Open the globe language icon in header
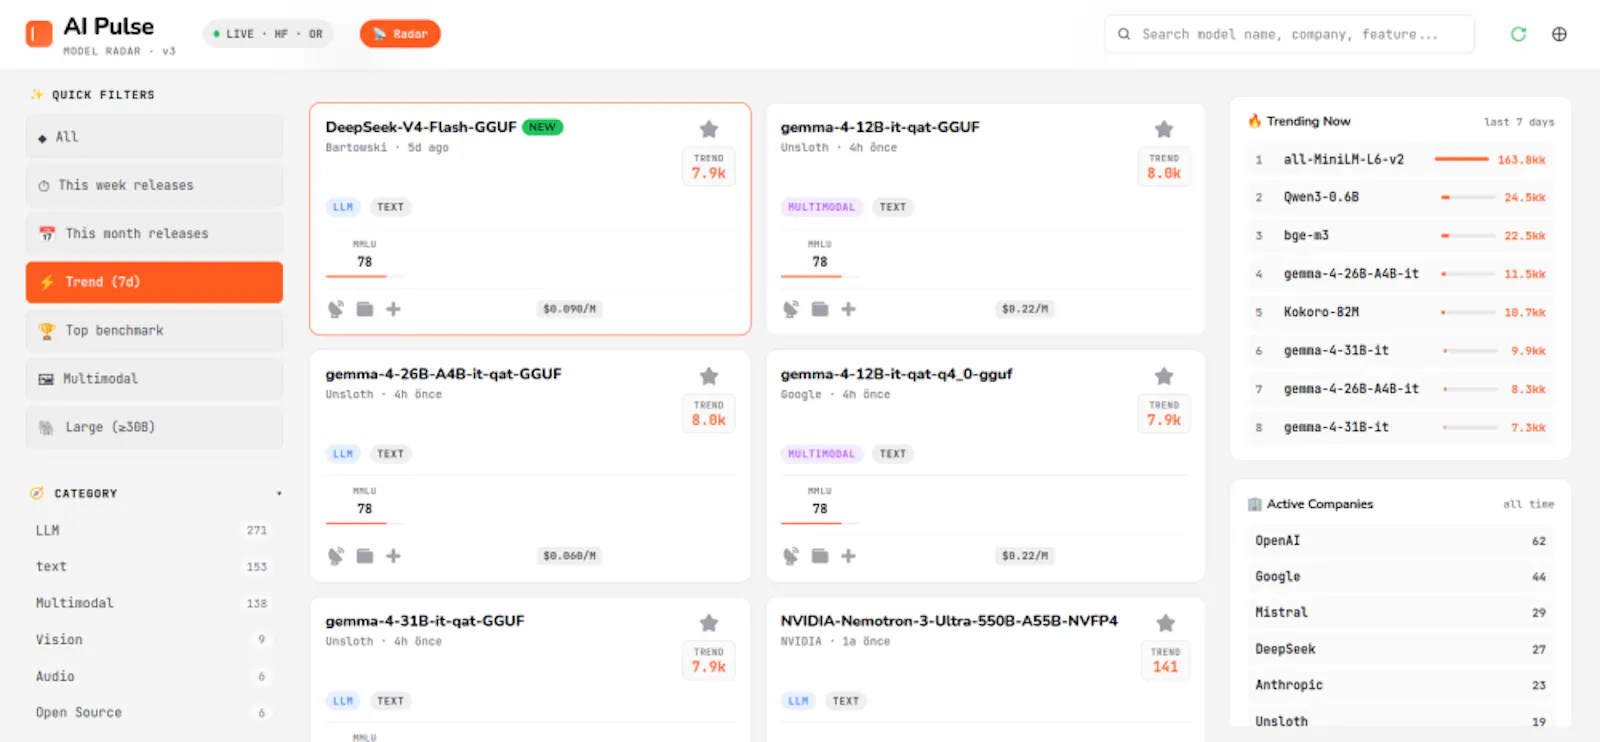The width and height of the screenshot is (1600, 742). pyautogui.click(x=1559, y=34)
